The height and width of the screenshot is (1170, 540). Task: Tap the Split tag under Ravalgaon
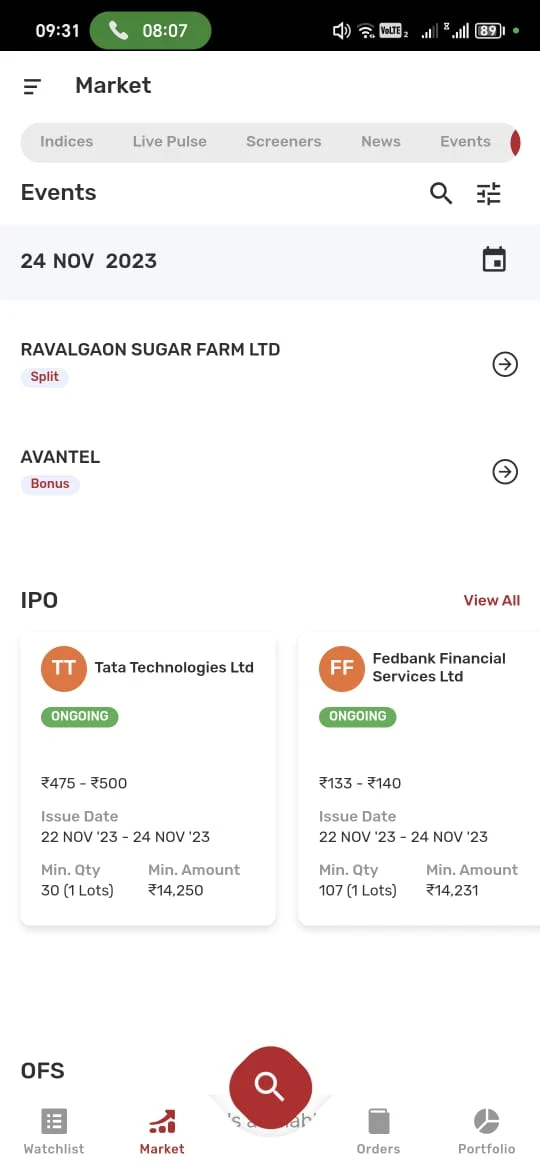click(44, 377)
